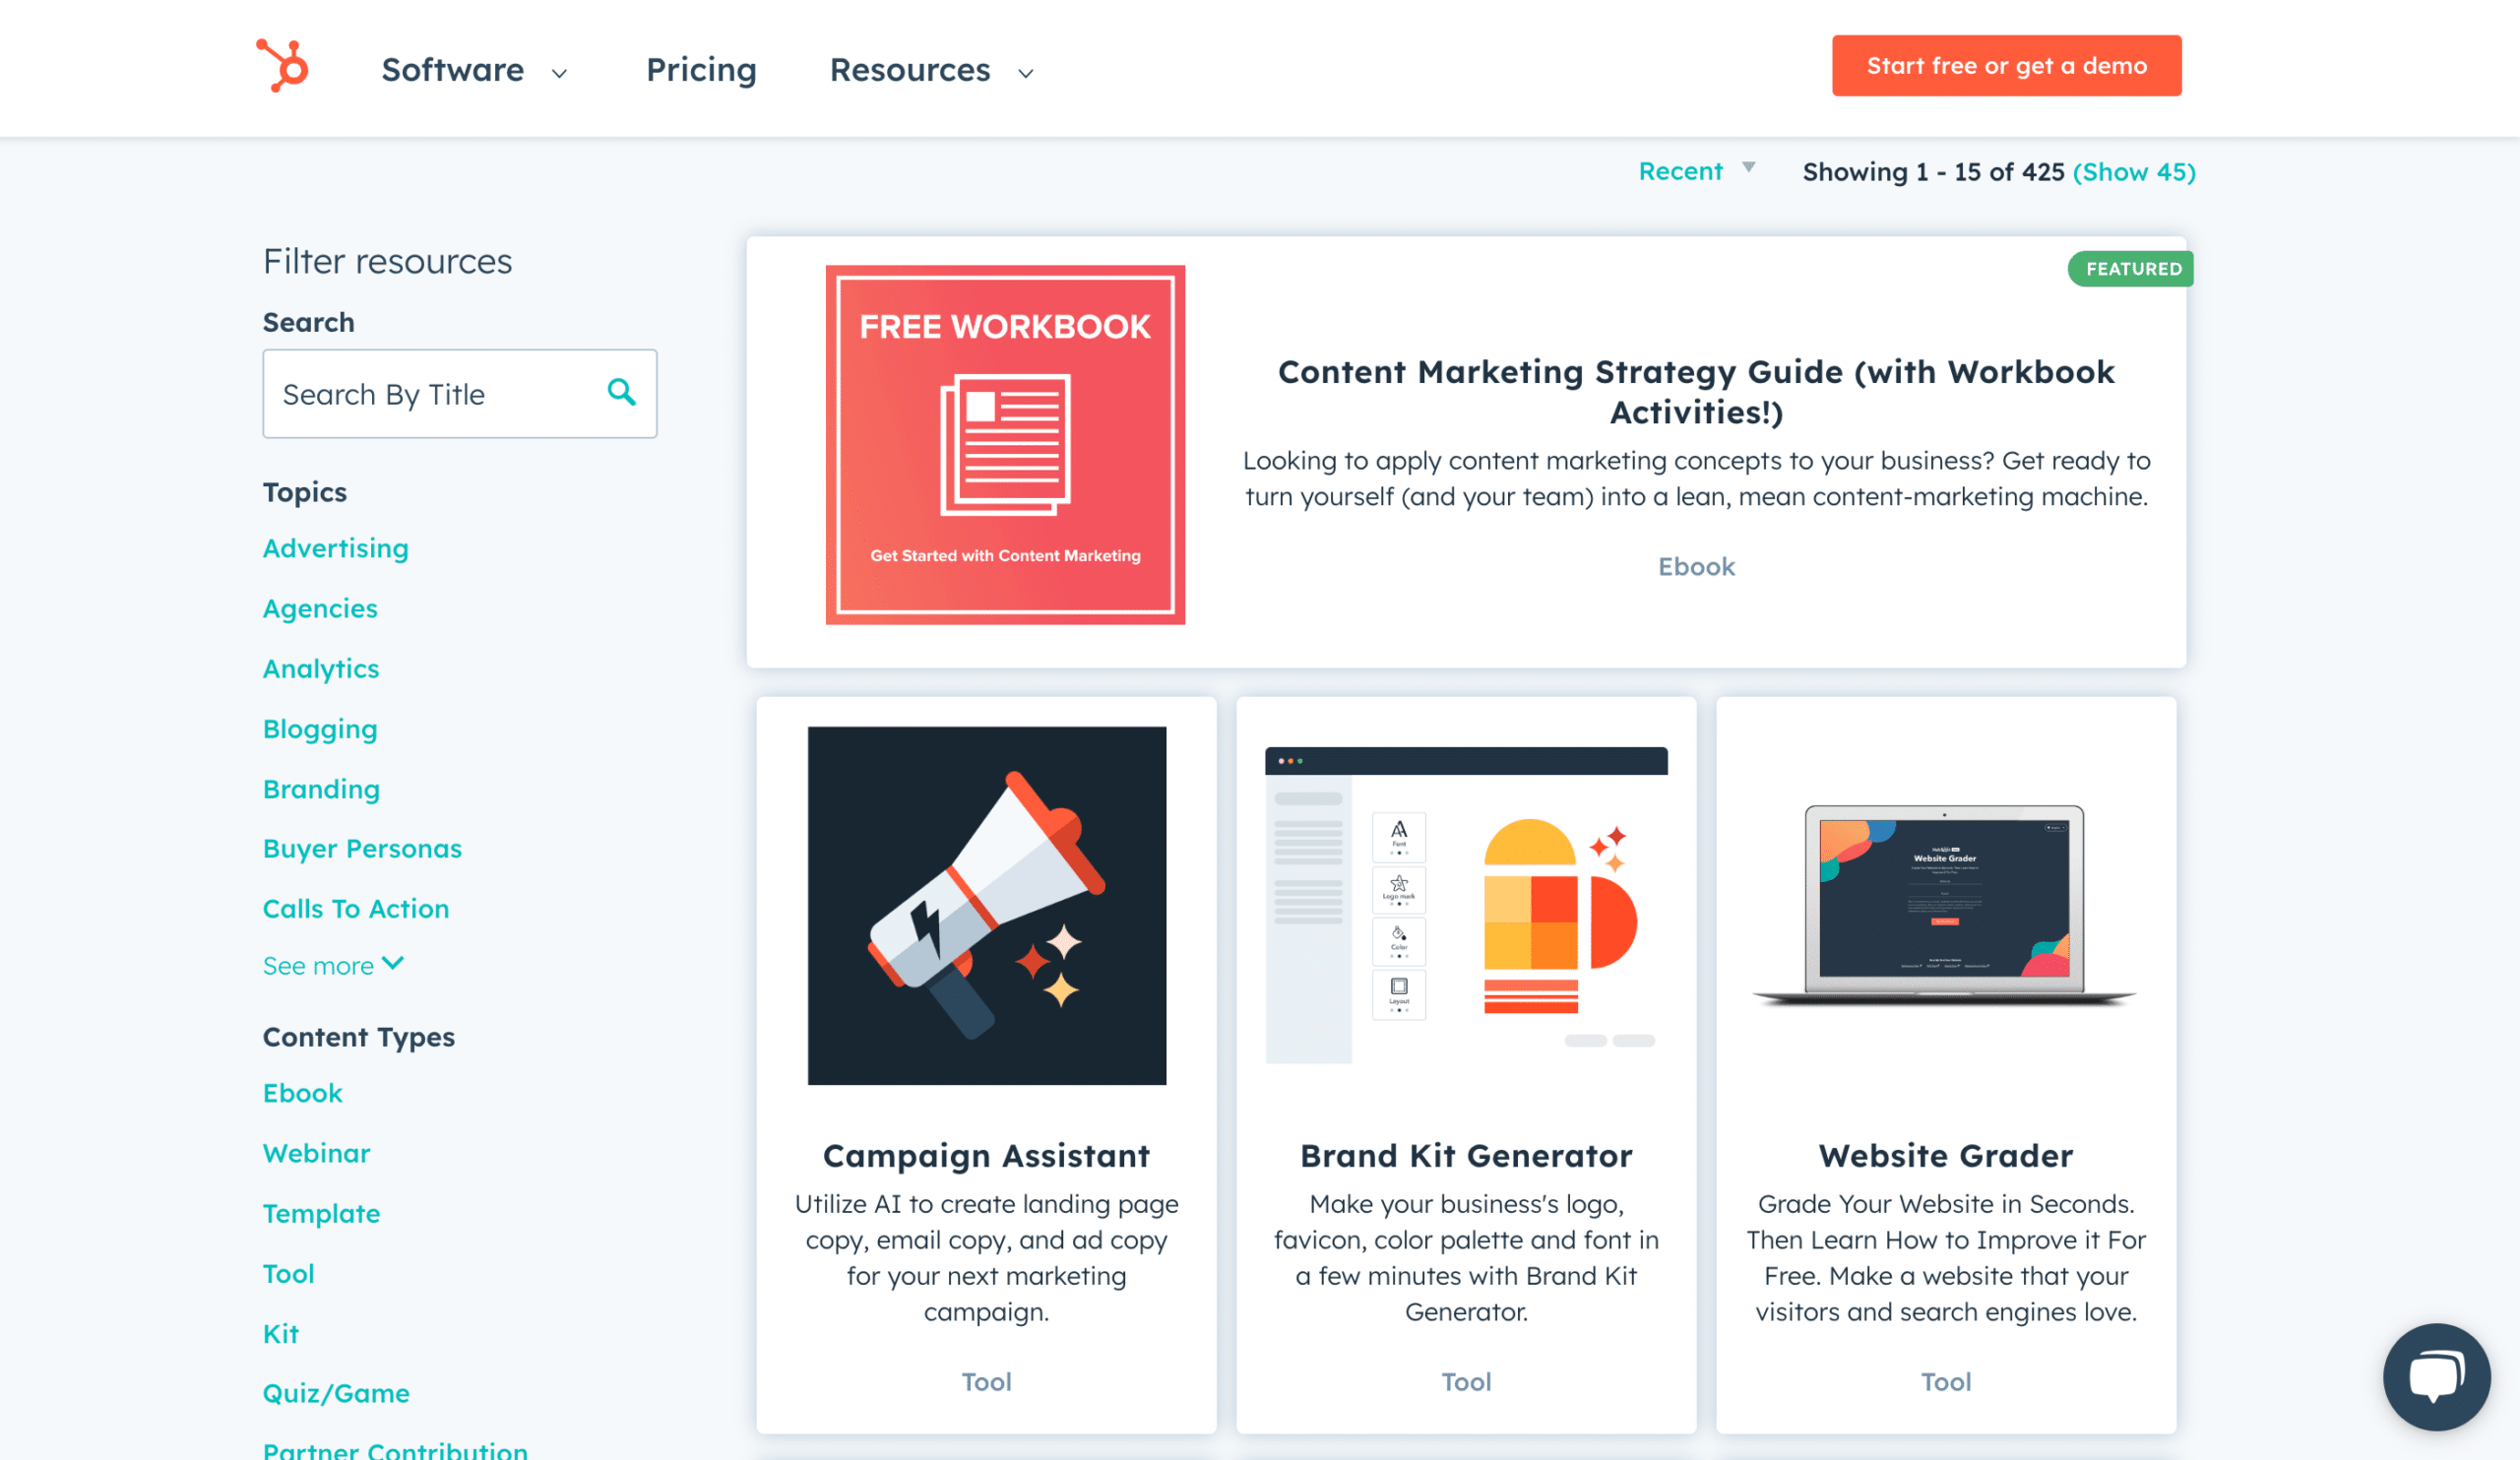Filter by Blogging topic

(x=320, y=729)
